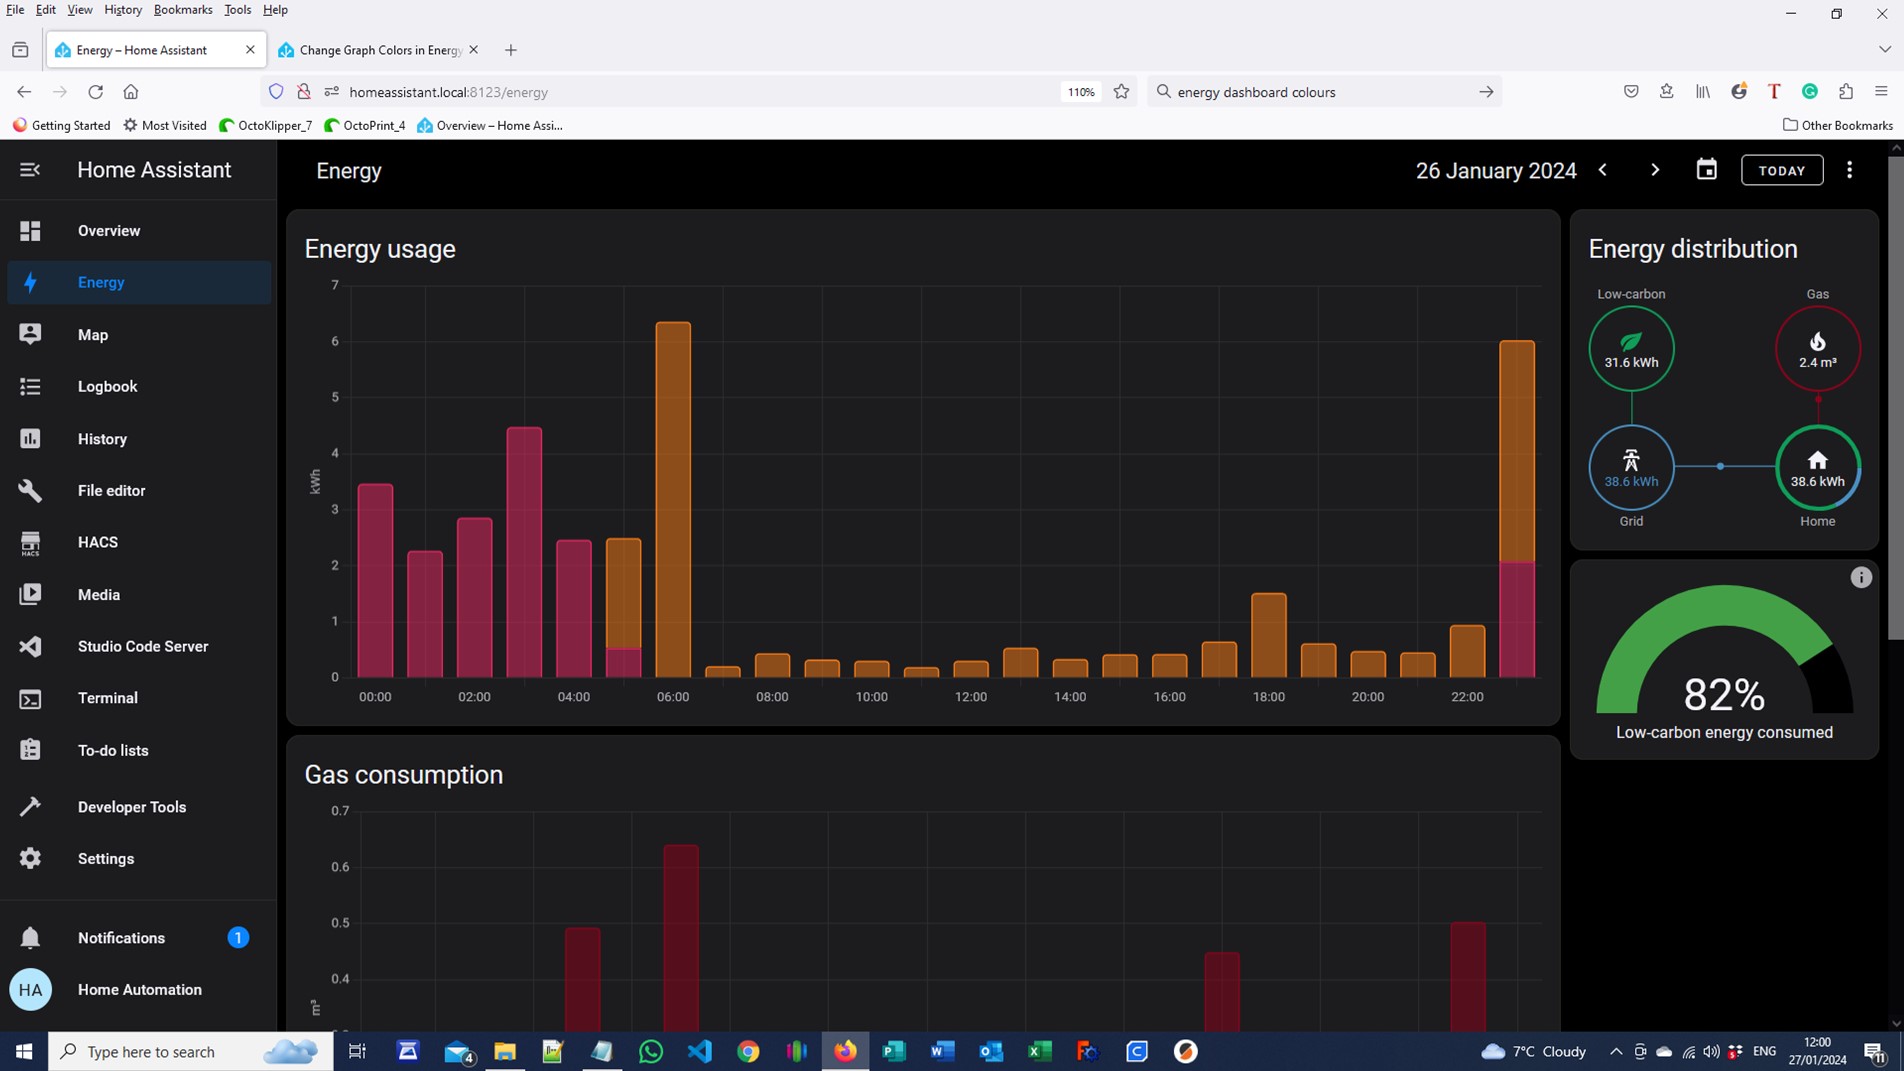Image resolution: width=1904 pixels, height=1071 pixels.
Task: Open the three-dot overflow menu on Energy header
Action: click(x=1850, y=169)
